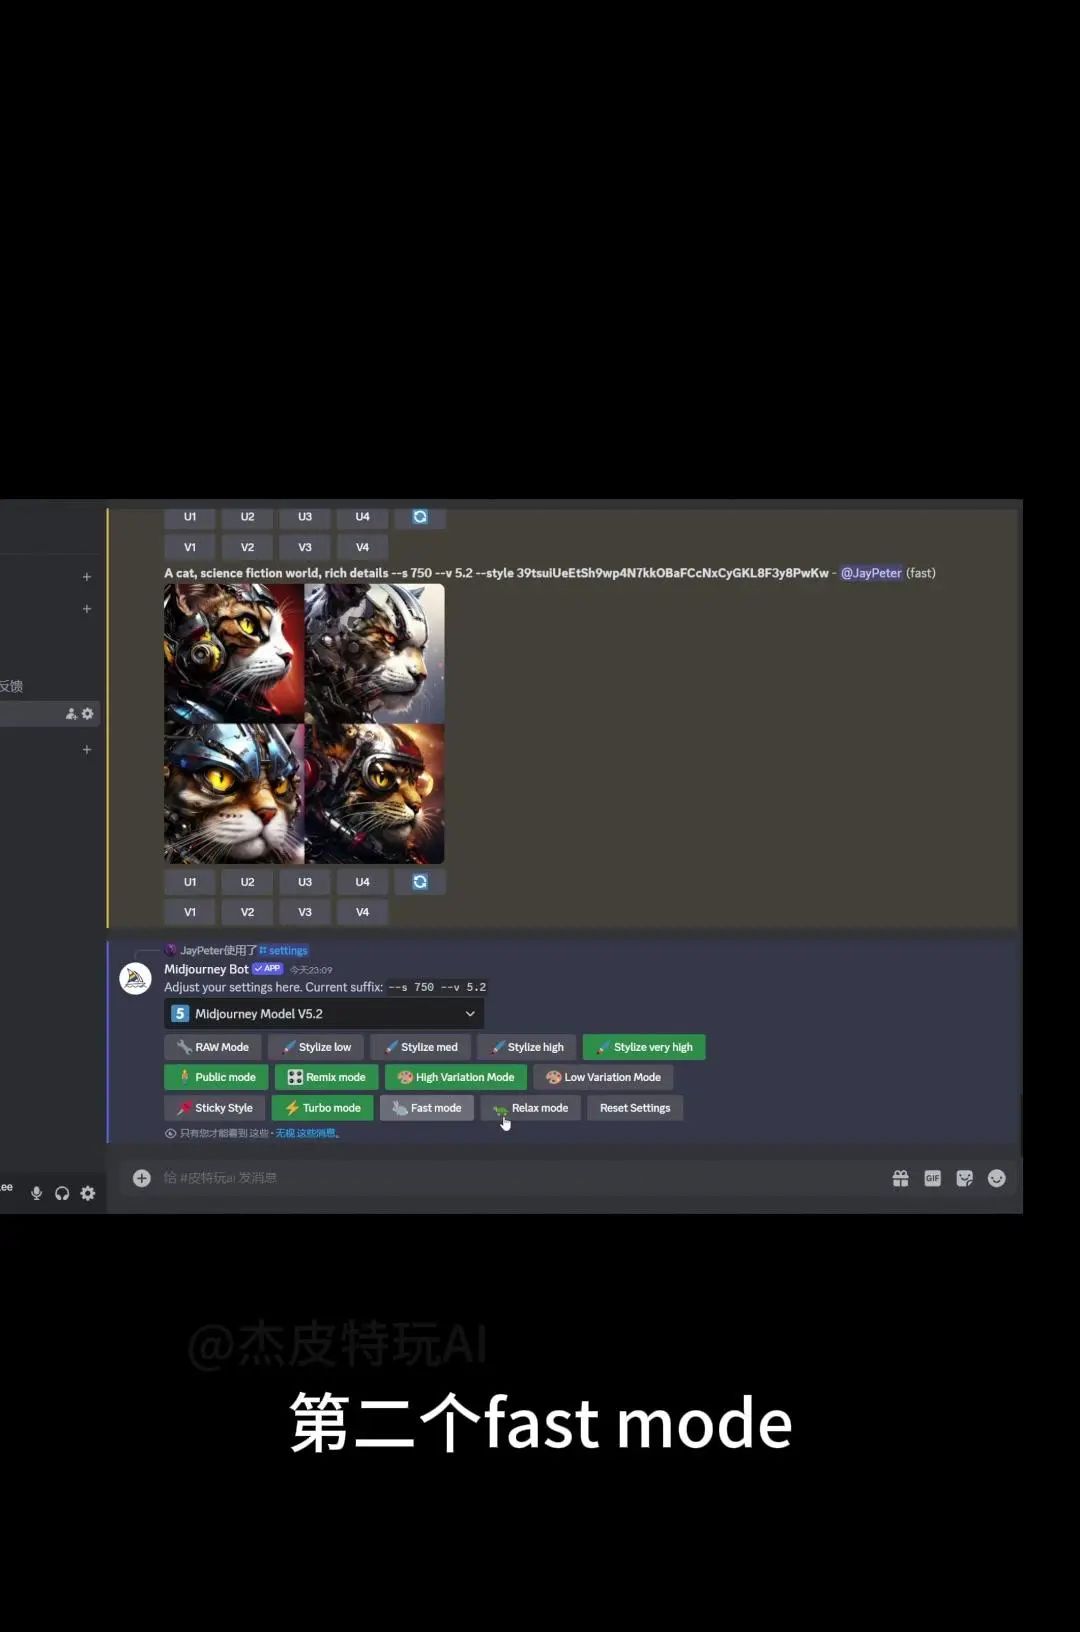Click the U3 button under the cat image grid
This screenshot has width=1080, height=1632.
pyautogui.click(x=305, y=882)
